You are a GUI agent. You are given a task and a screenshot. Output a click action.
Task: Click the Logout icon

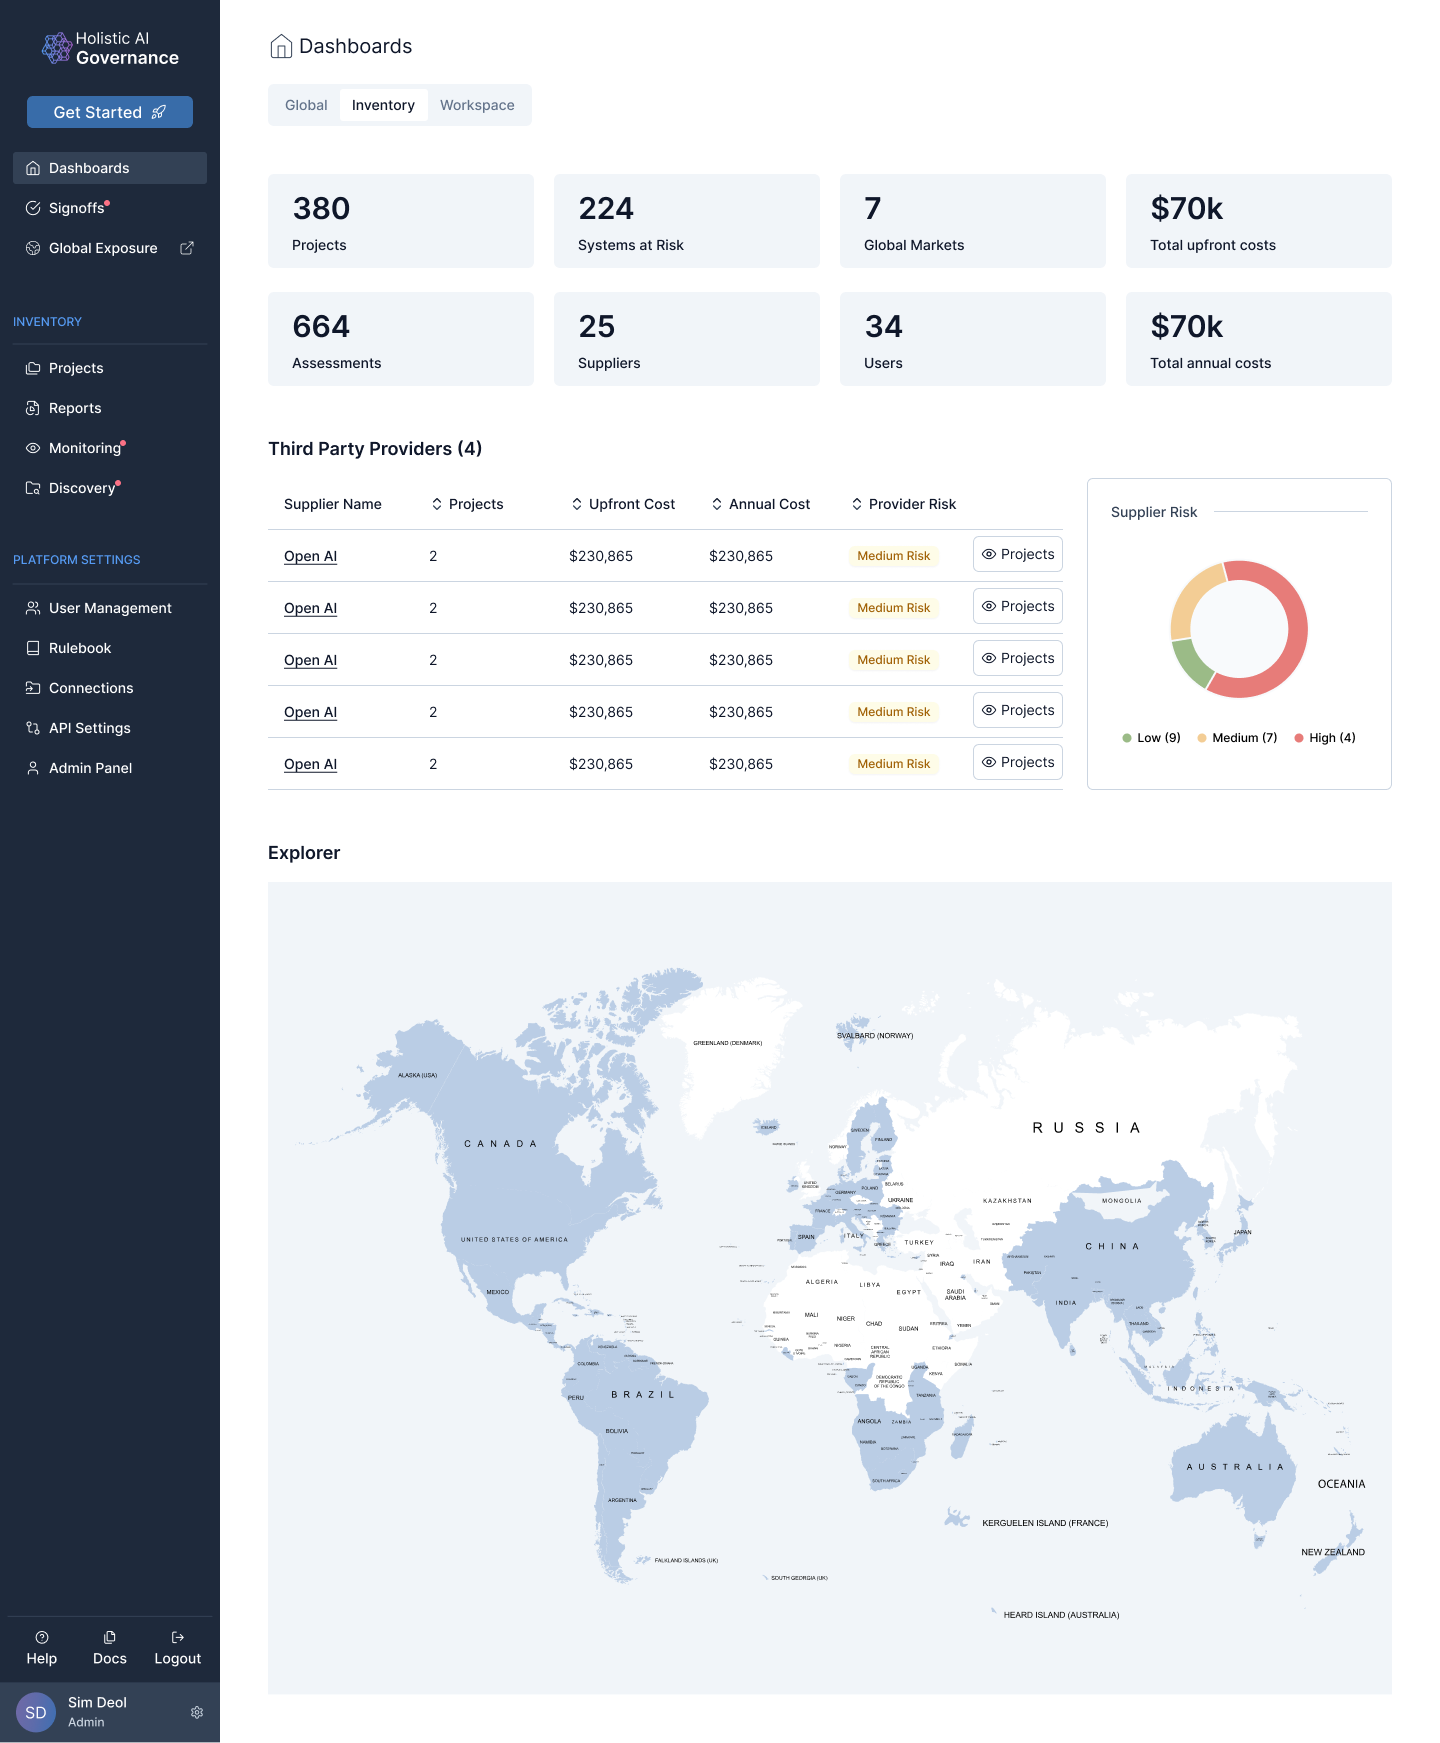pos(178,1637)
